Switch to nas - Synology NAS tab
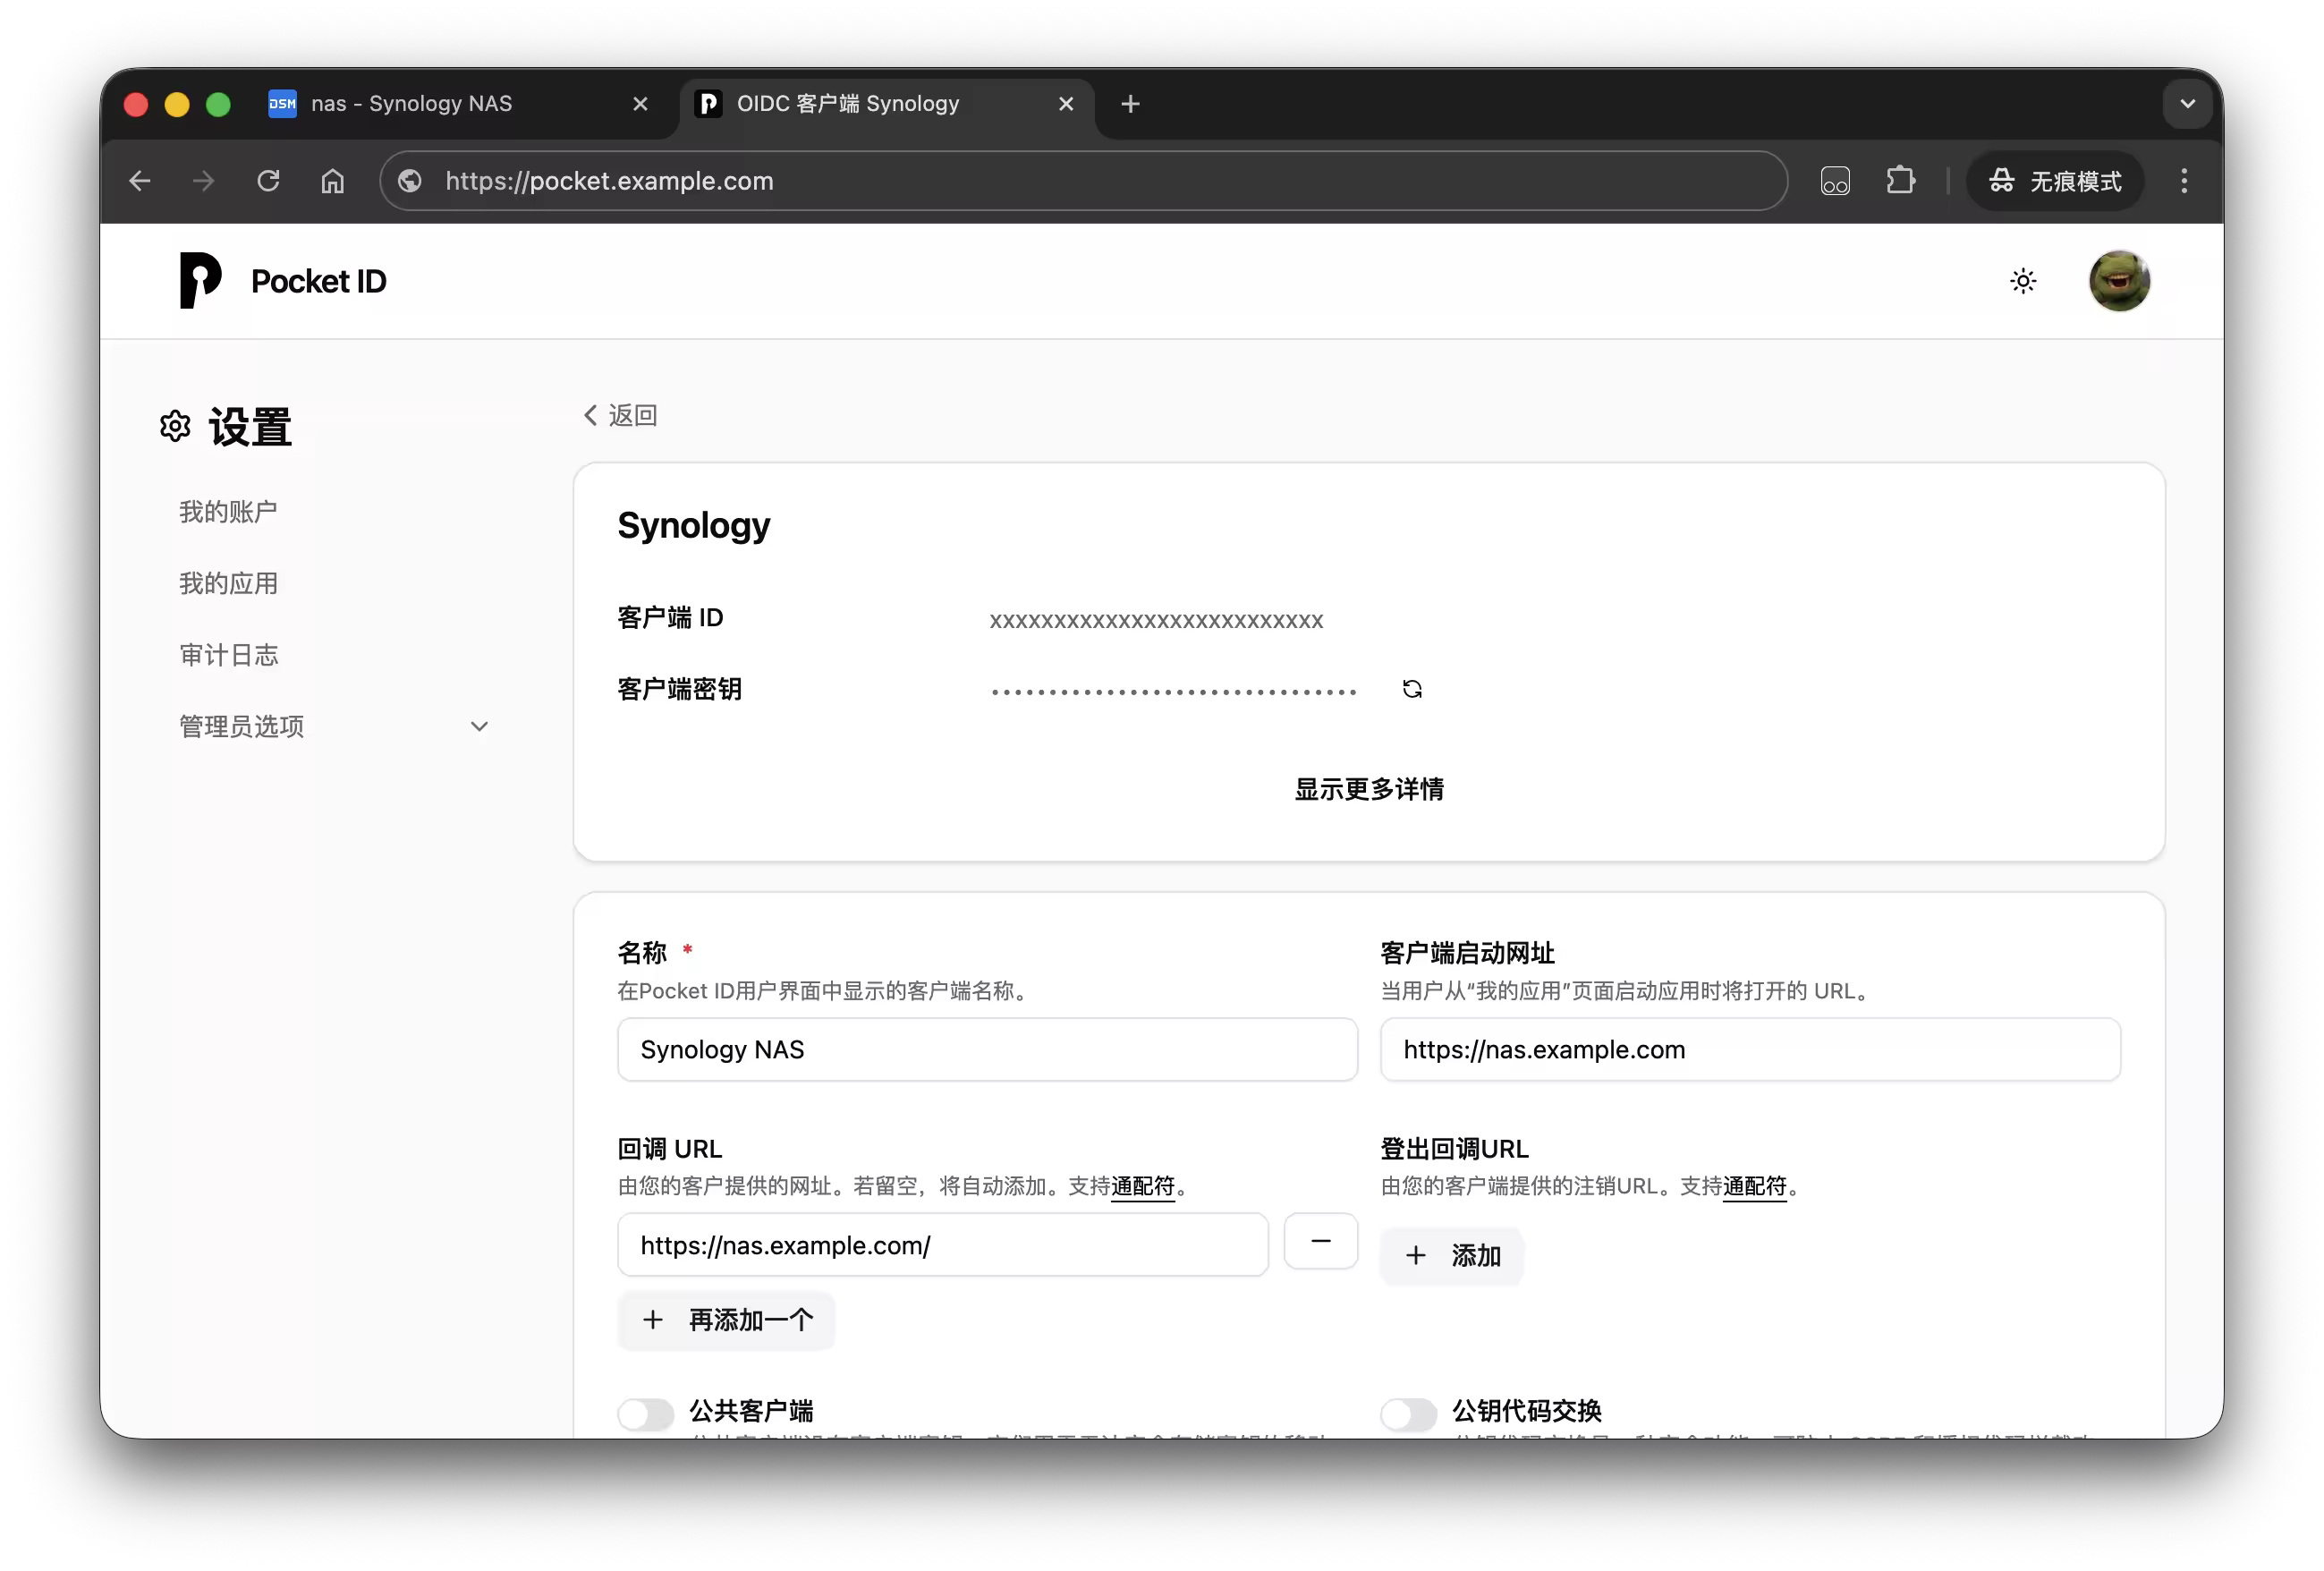Screen dimensions: 2324x1571 (x=440, y=104)
